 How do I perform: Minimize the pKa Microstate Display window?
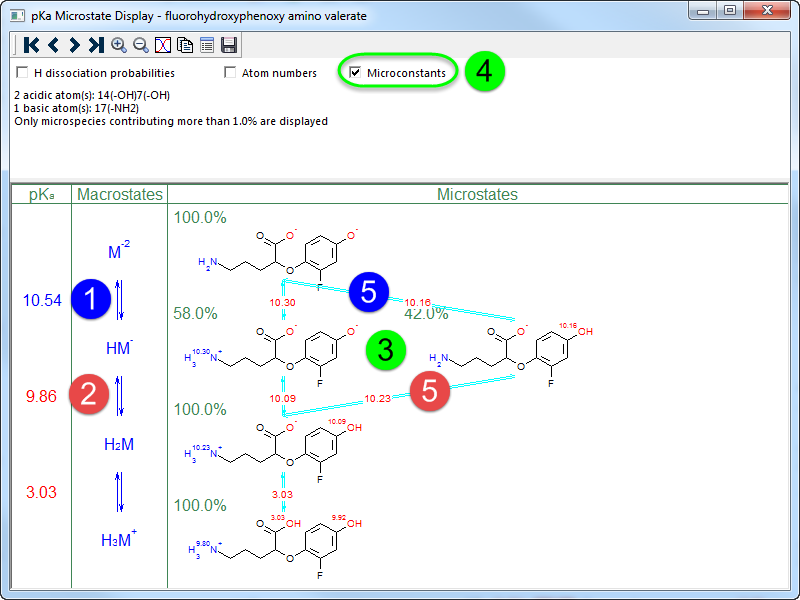pos(703,11)
